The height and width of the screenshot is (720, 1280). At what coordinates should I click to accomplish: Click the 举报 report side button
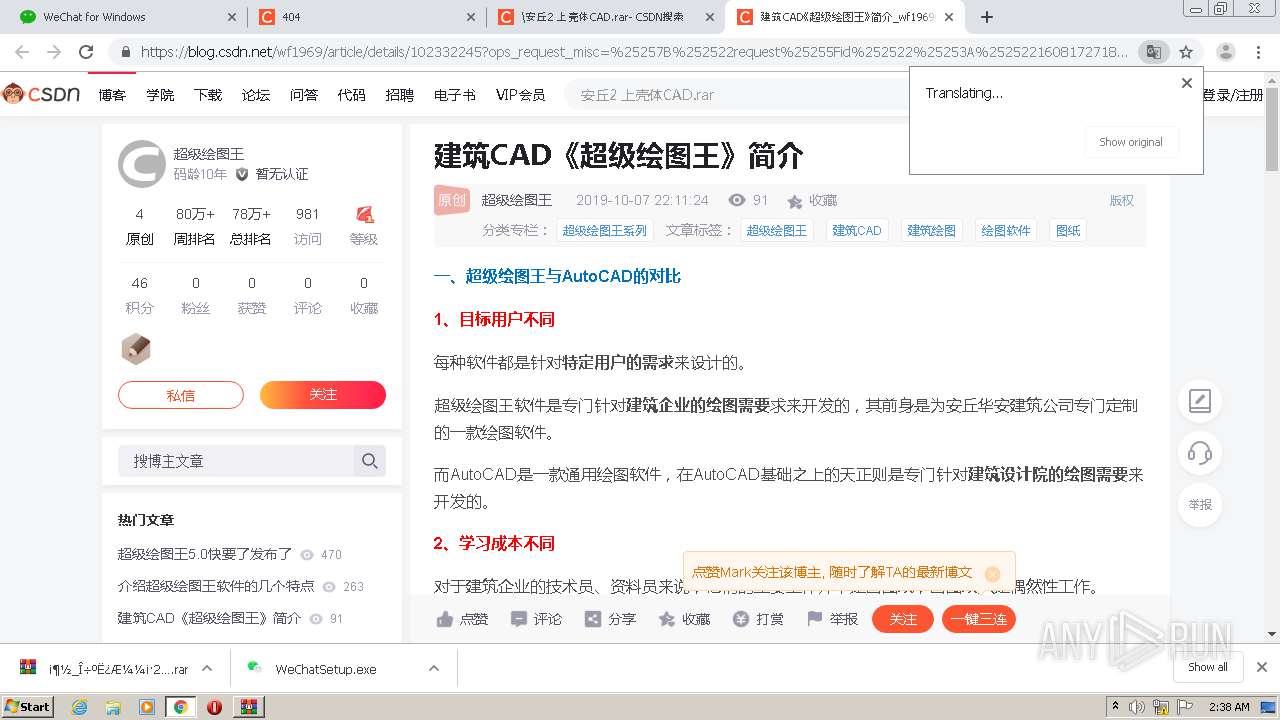(1200, 505)
